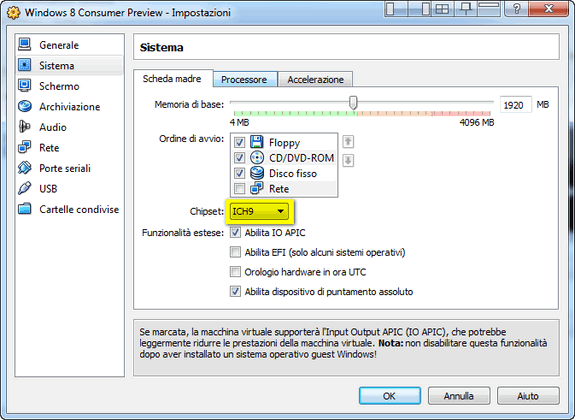Screen dimensions: 575x420
Task: Select the Sistema category icon
Action: [x=25, y=65]
